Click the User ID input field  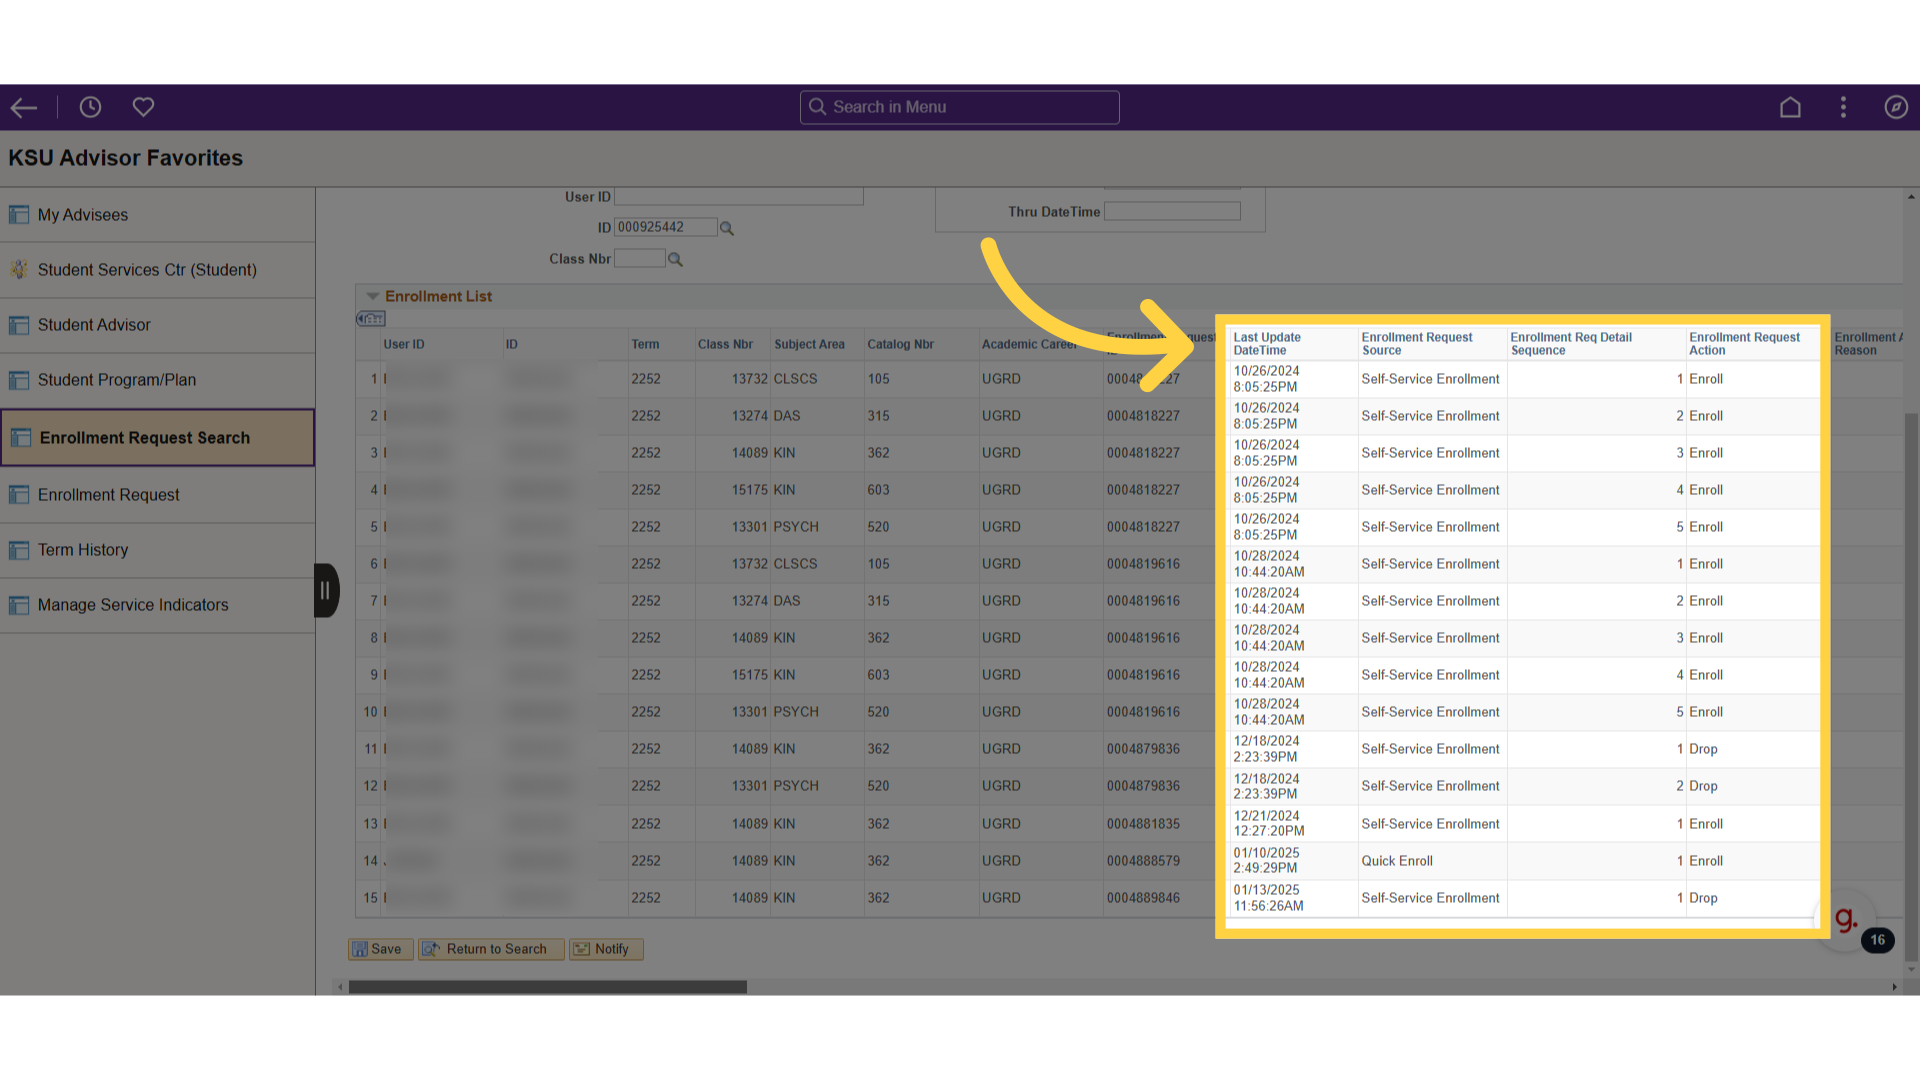pyautogui.click(x=739, y=197)
